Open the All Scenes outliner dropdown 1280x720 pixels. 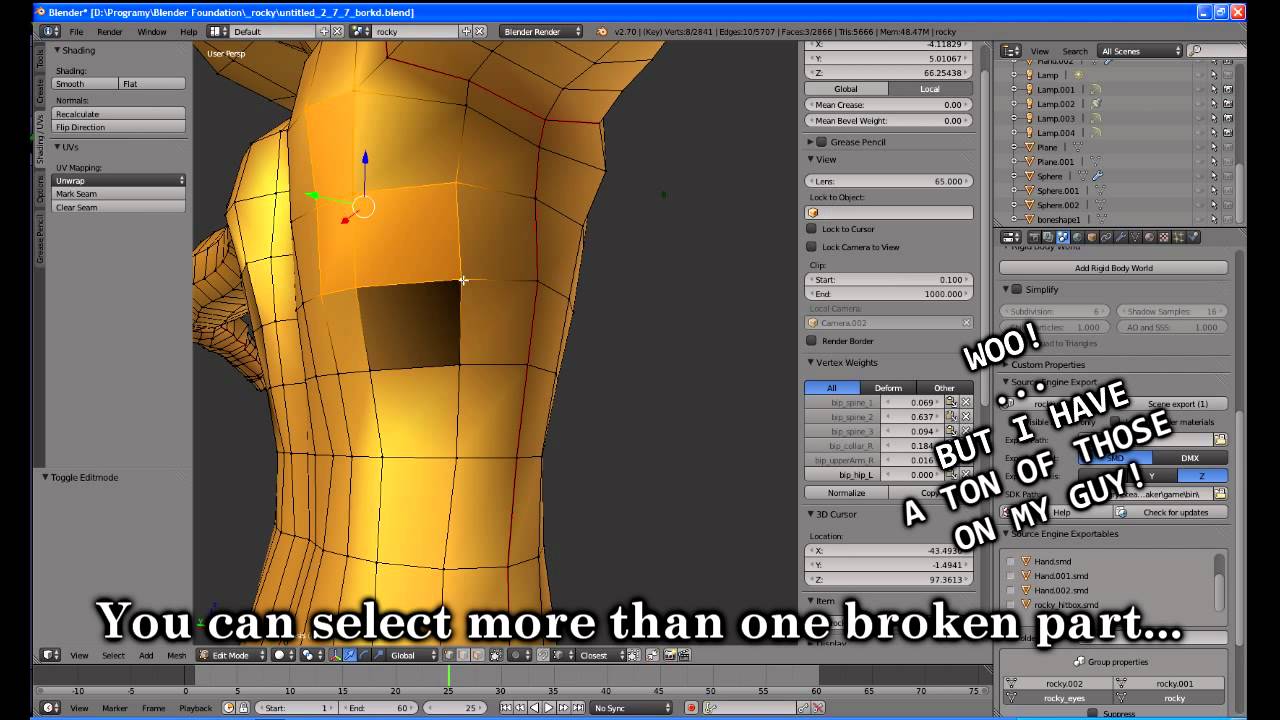point(1140,51)
